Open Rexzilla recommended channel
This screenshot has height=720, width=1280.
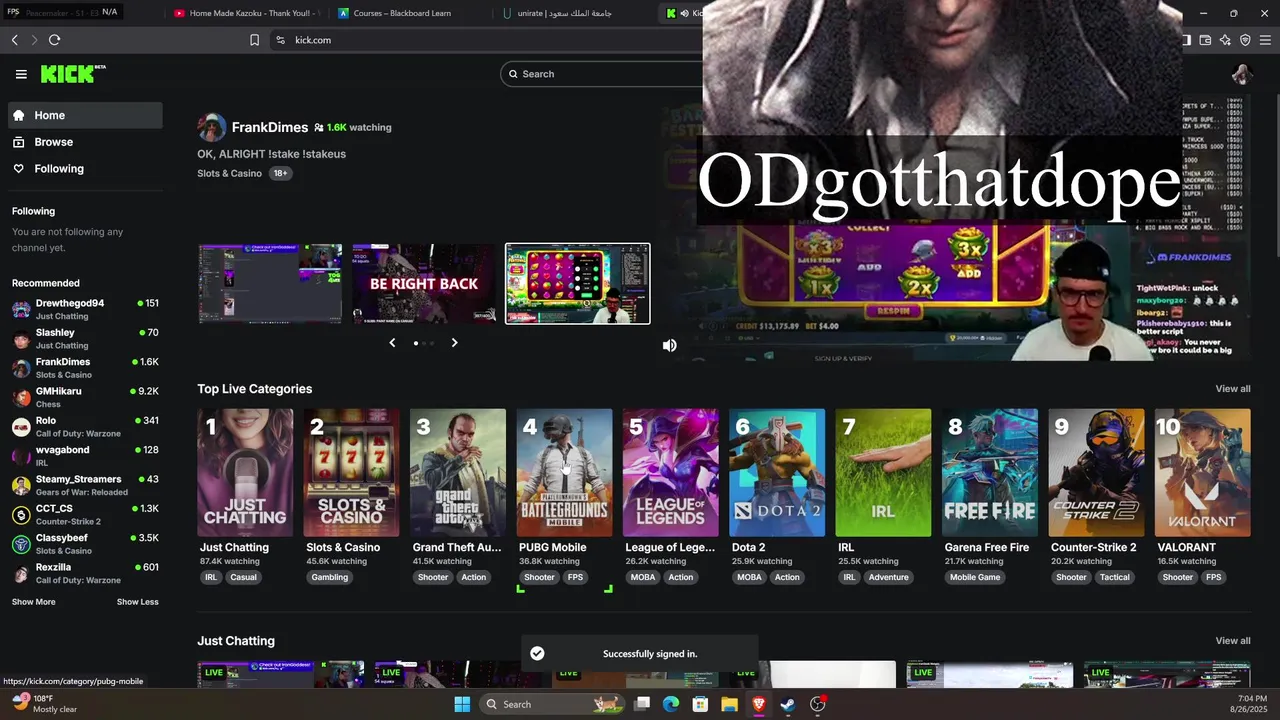tap(85, 573)
